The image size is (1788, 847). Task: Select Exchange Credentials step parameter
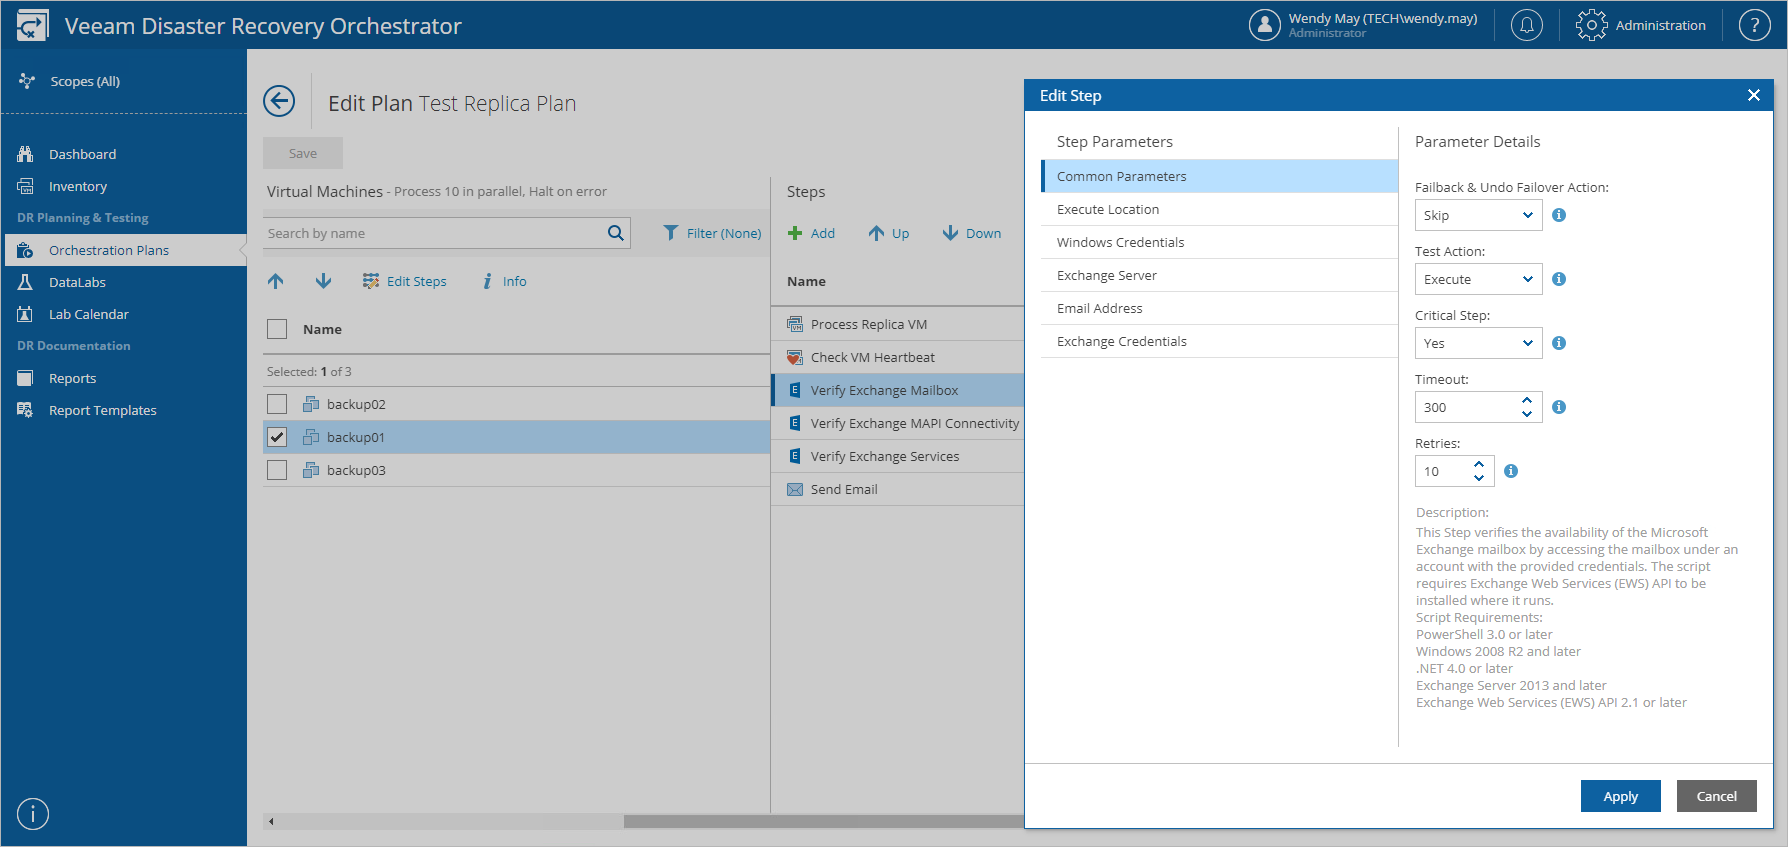[1219, 341]
